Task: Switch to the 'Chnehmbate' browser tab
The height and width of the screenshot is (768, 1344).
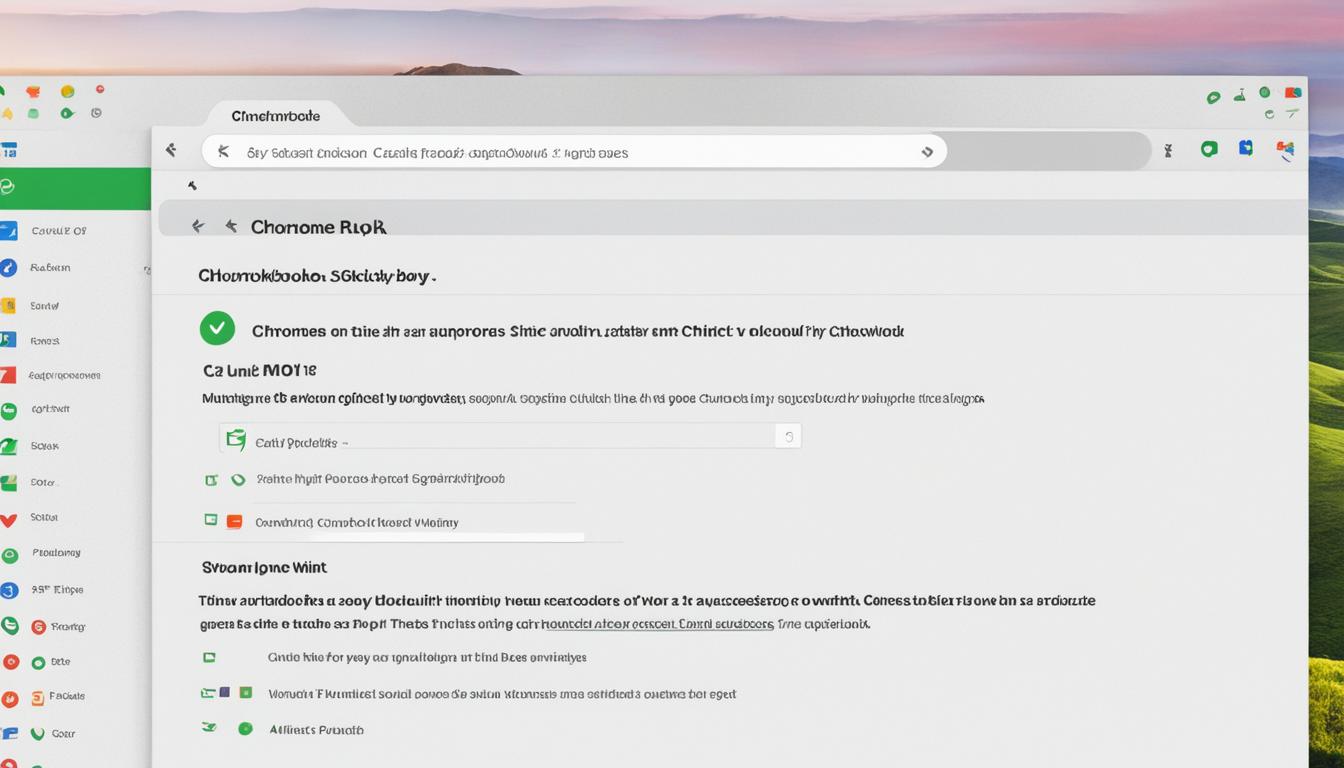Action: point(276,116)
